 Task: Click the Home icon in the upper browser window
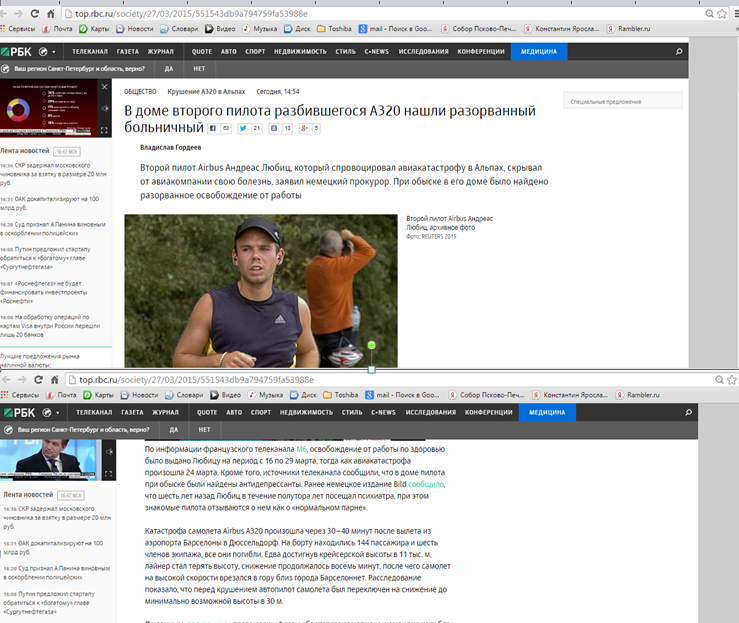point(51,14)
